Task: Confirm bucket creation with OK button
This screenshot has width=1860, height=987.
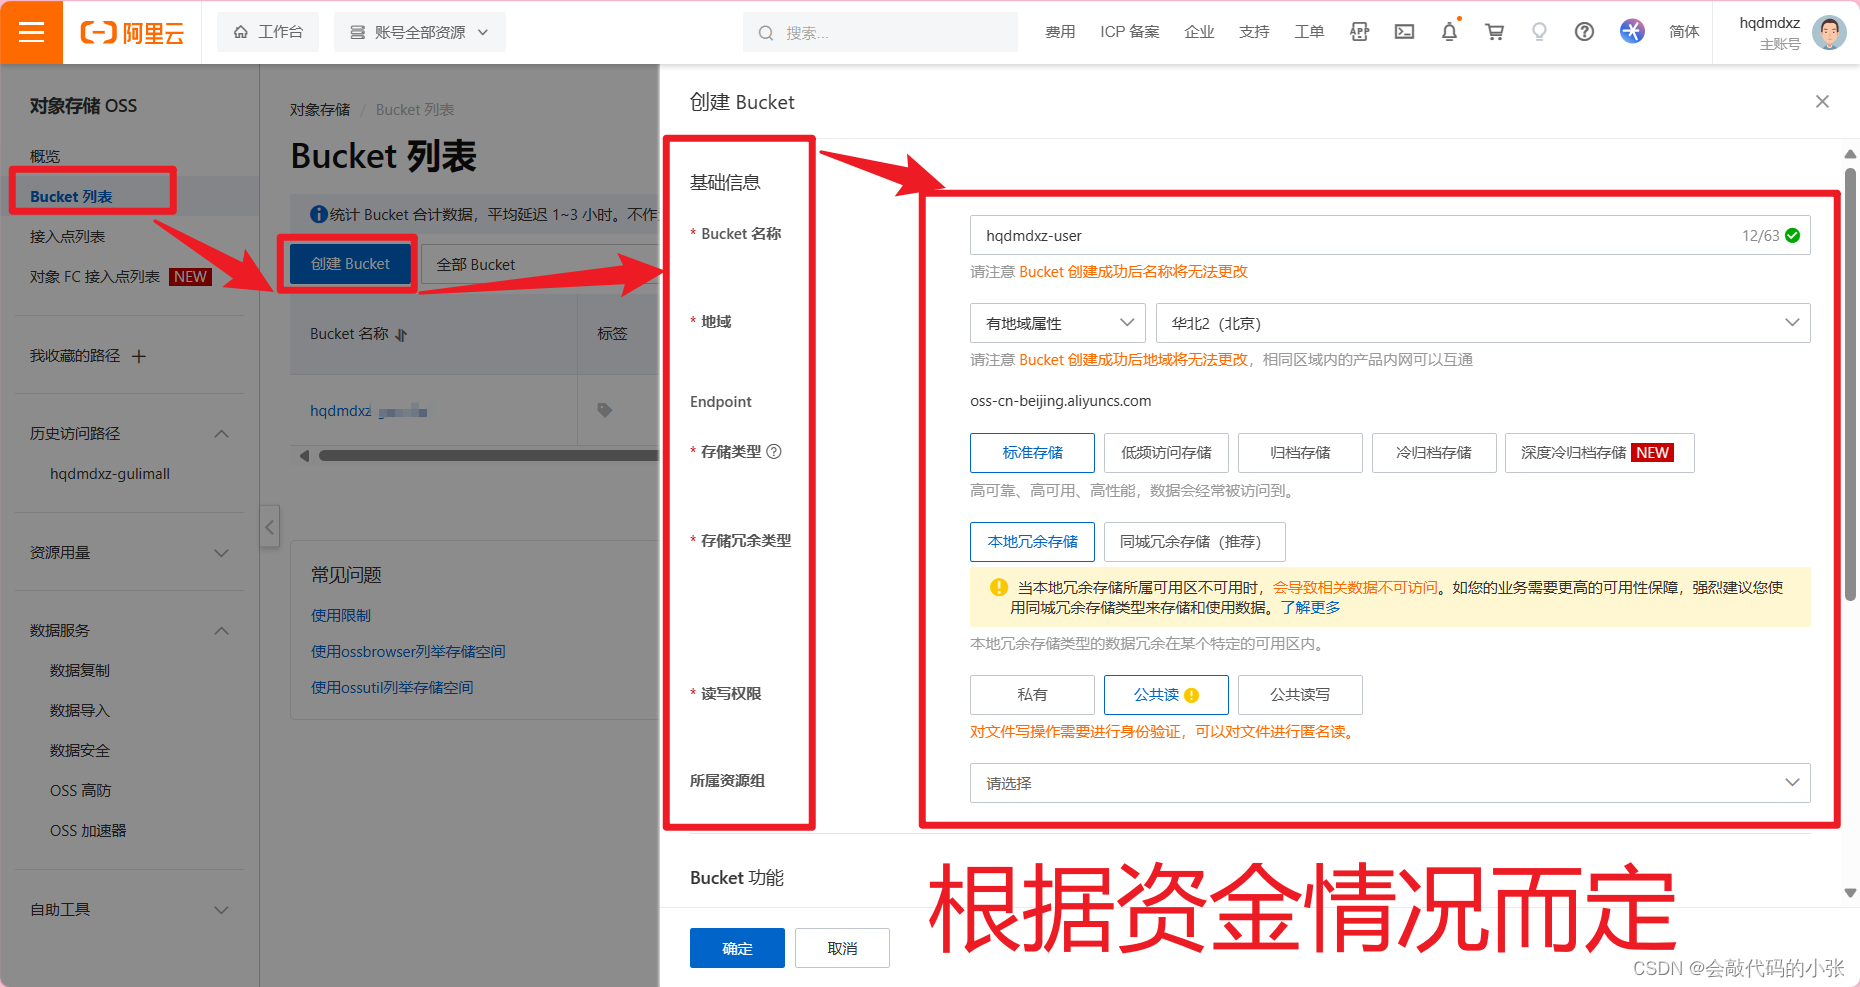Action: [x=737, y=948]
